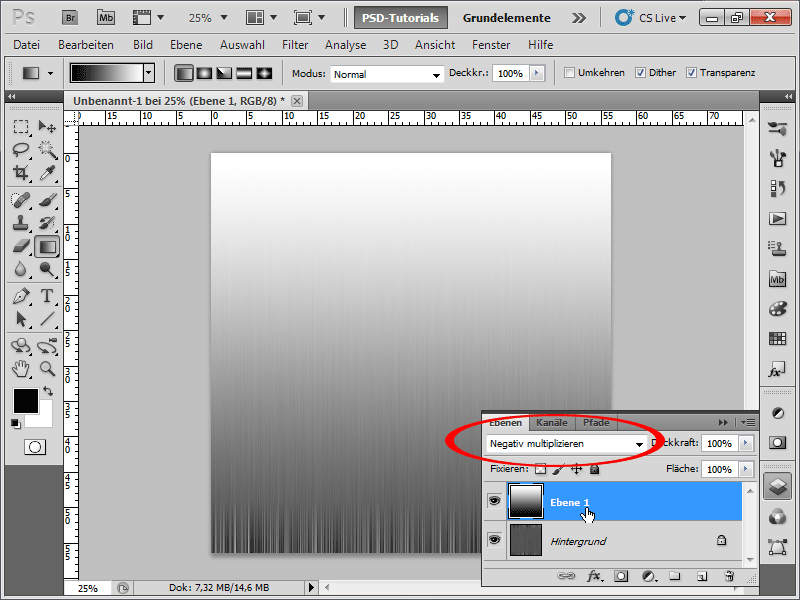Select the Lasso tool
The height and width of the screenshot is (600, 800).
coord(21,149)
